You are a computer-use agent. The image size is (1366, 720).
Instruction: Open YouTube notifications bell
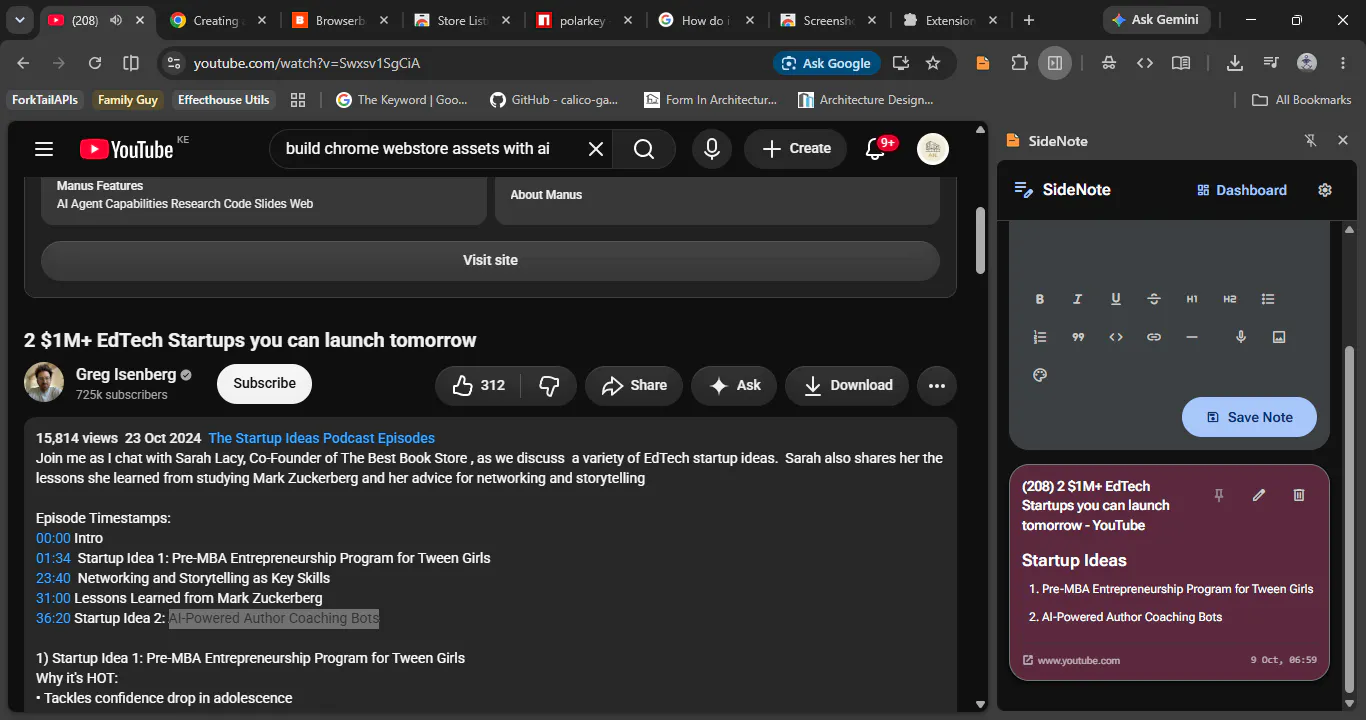coord(876,149)
